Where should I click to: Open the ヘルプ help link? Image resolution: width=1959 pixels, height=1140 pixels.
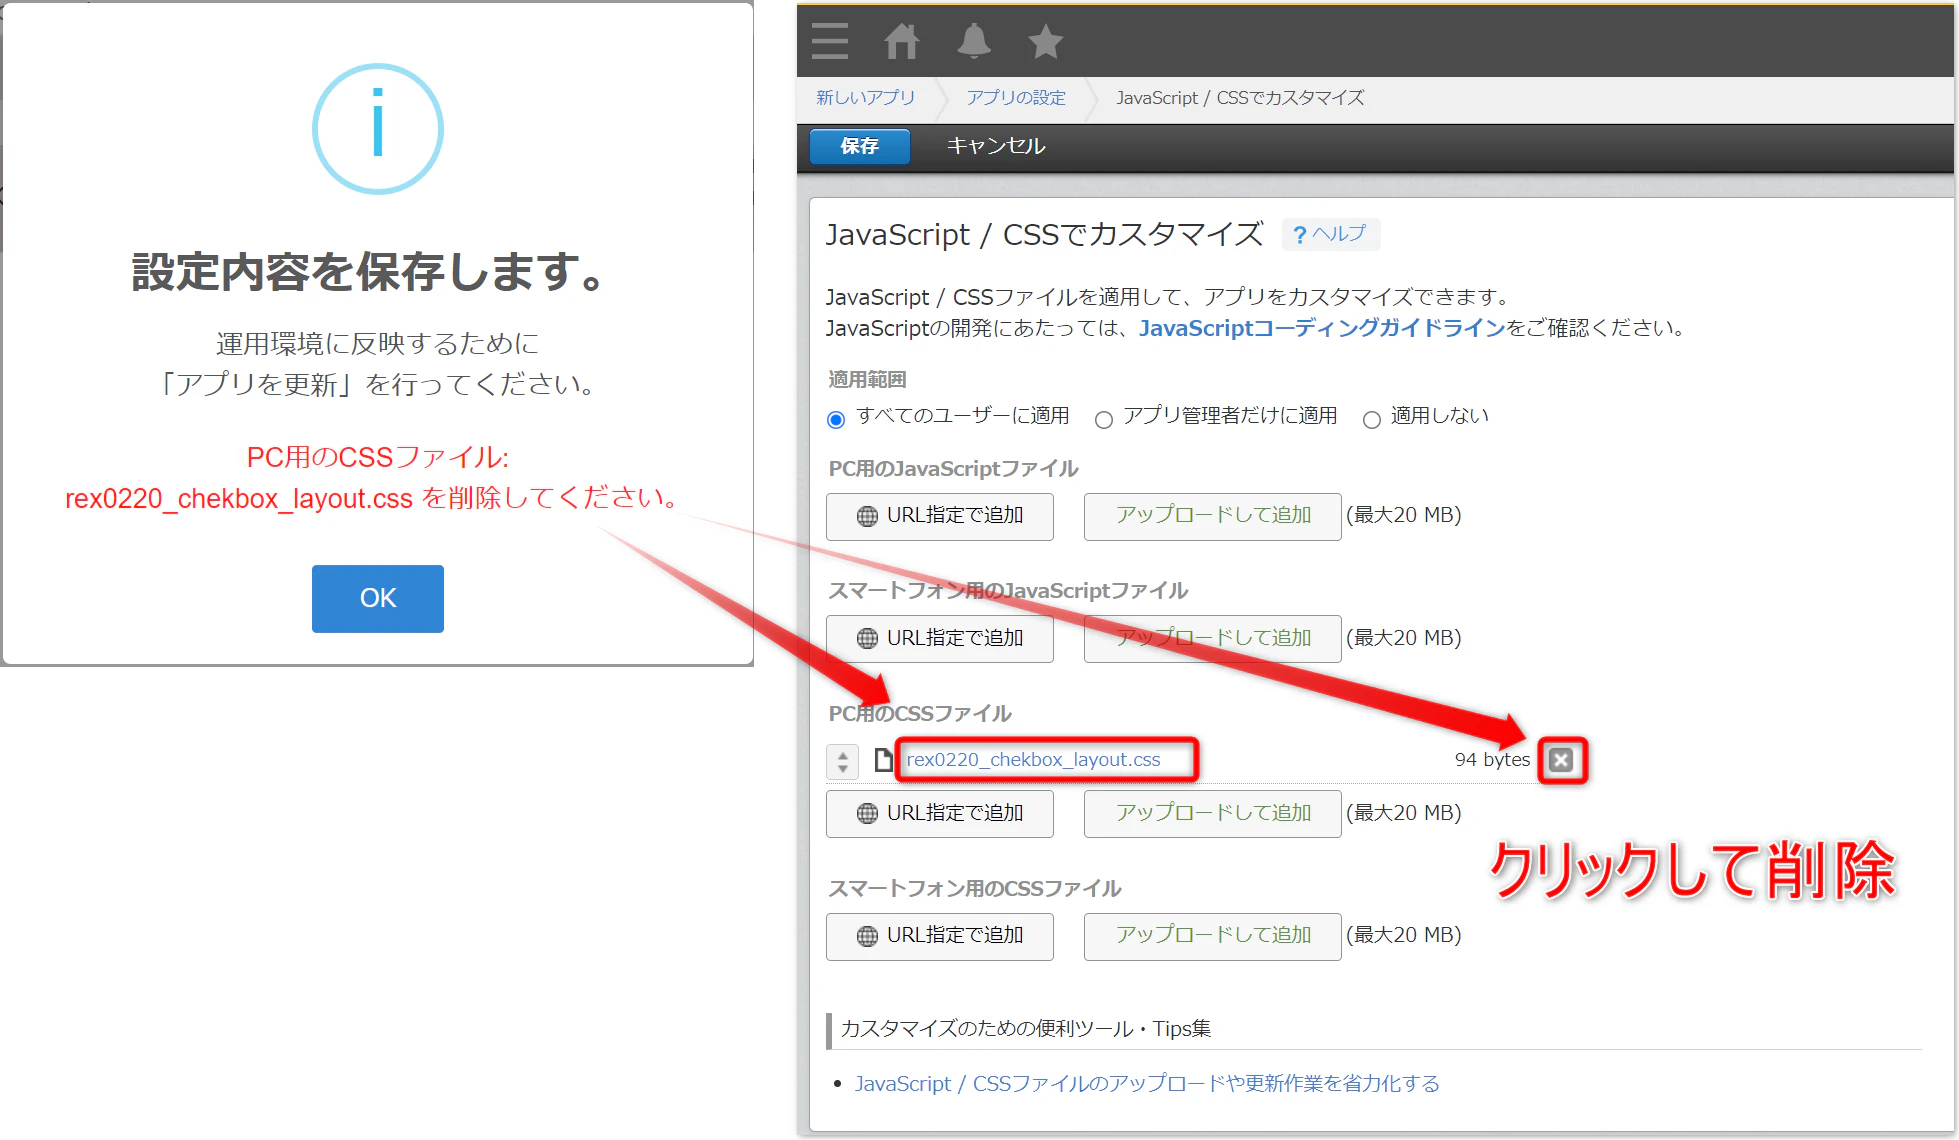click(x=1330, y=234)
